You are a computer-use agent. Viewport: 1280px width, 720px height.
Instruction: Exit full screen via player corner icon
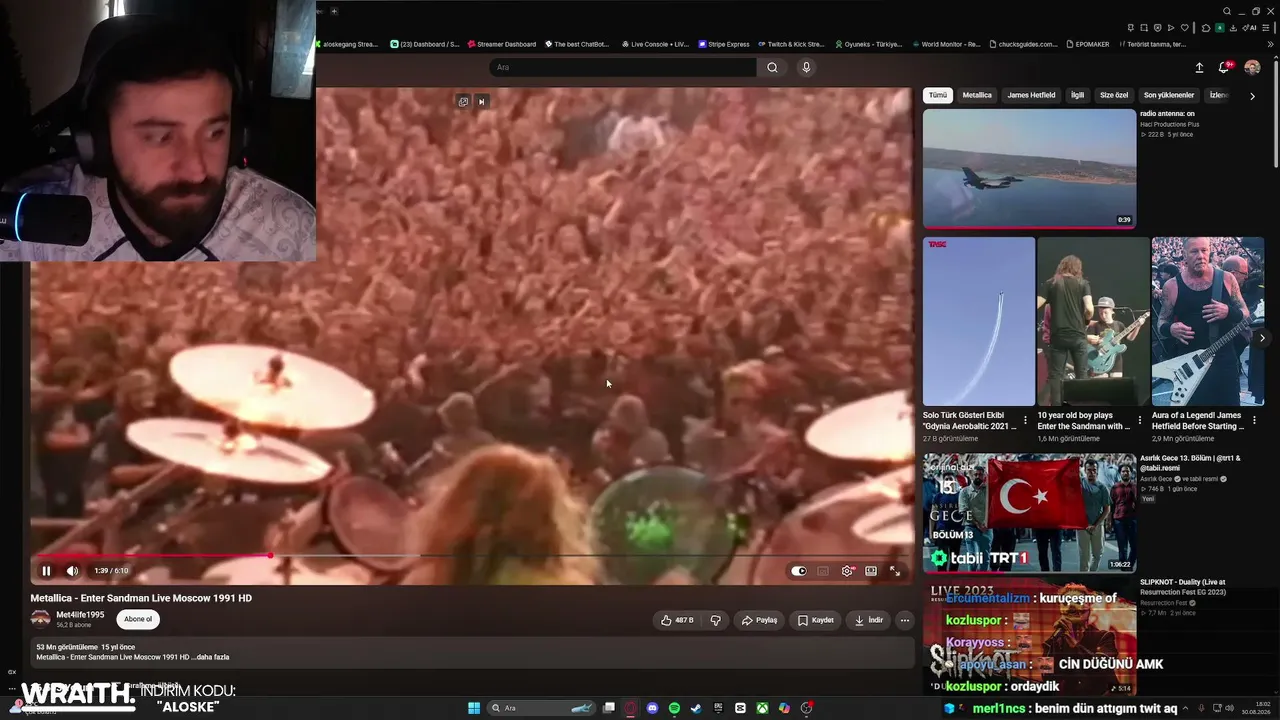tap(895, 571)
